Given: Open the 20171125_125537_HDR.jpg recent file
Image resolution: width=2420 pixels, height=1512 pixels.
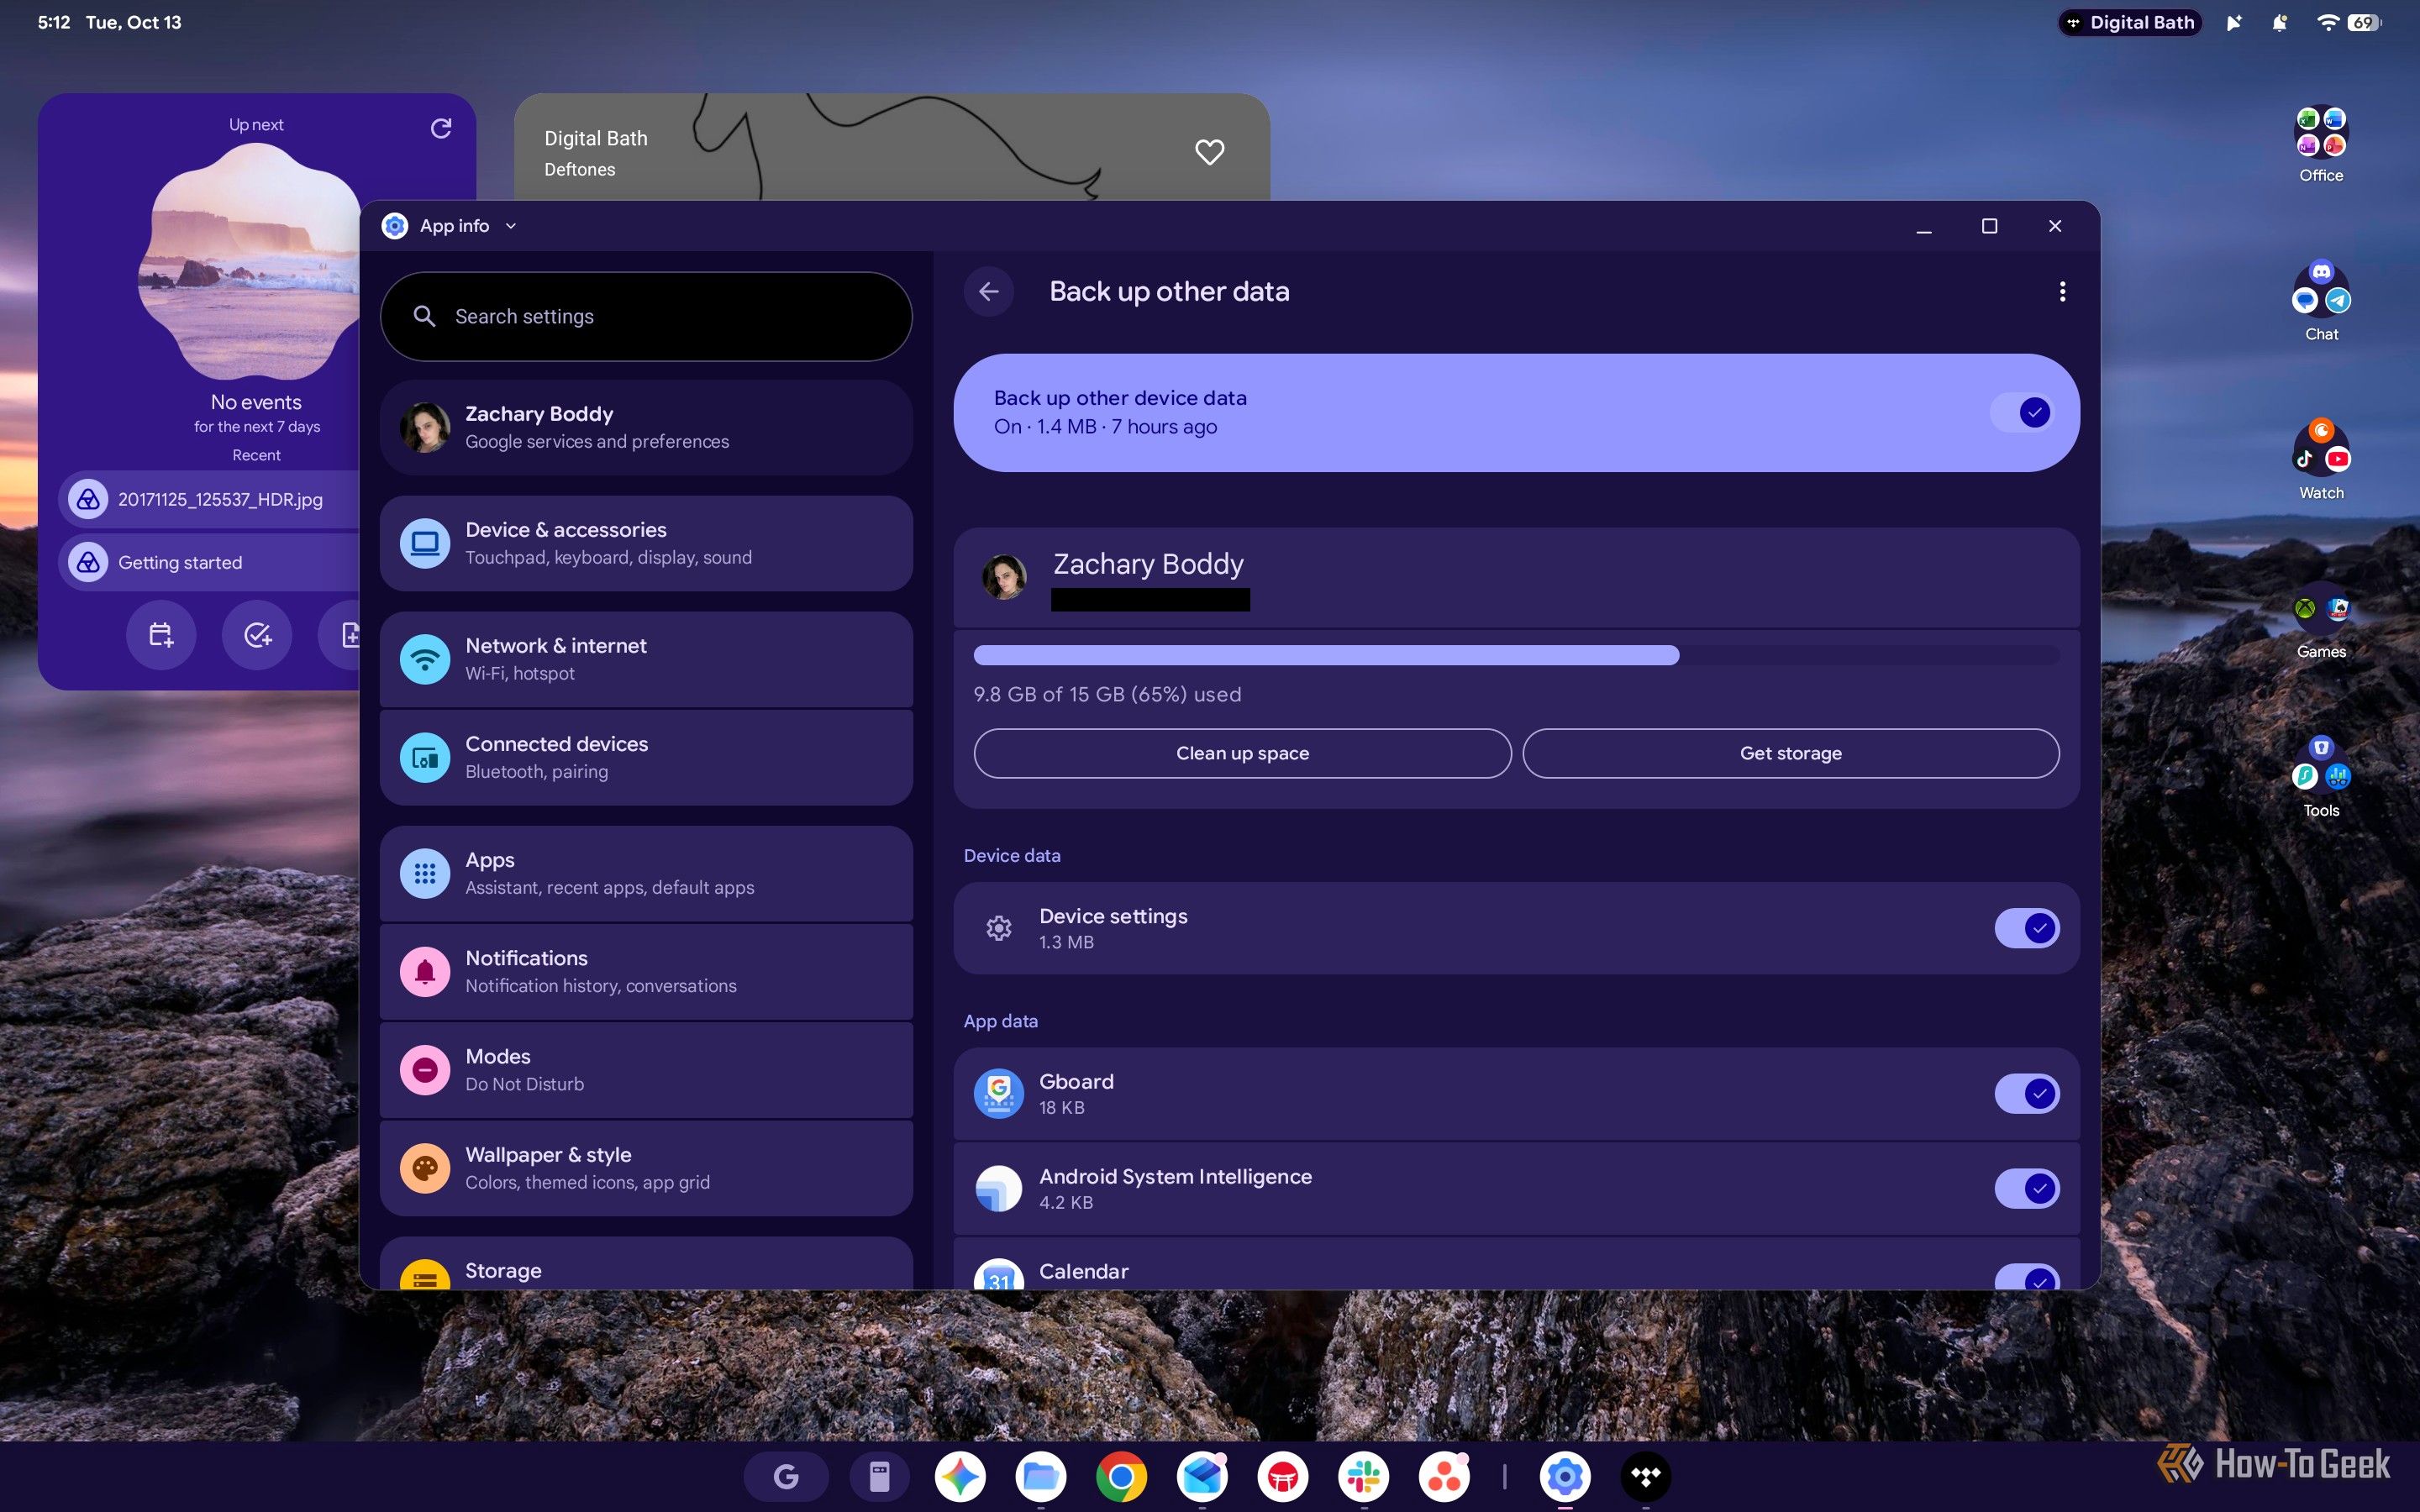Looking at the screenshot, I should [209, 499].
